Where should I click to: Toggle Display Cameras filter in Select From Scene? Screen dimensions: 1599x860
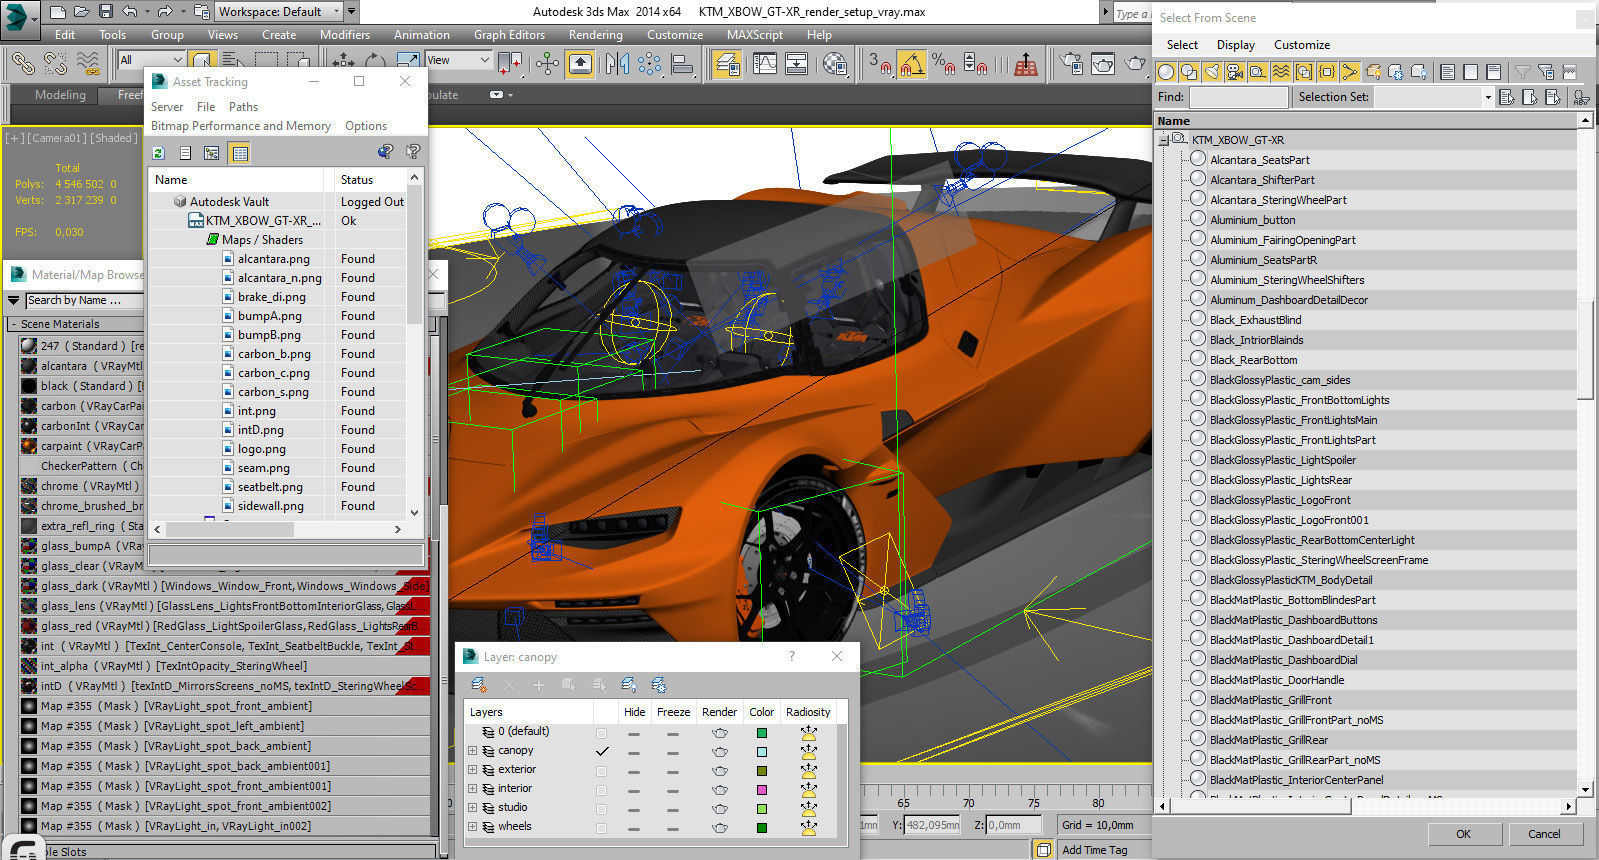click(x=1235, y=72)
